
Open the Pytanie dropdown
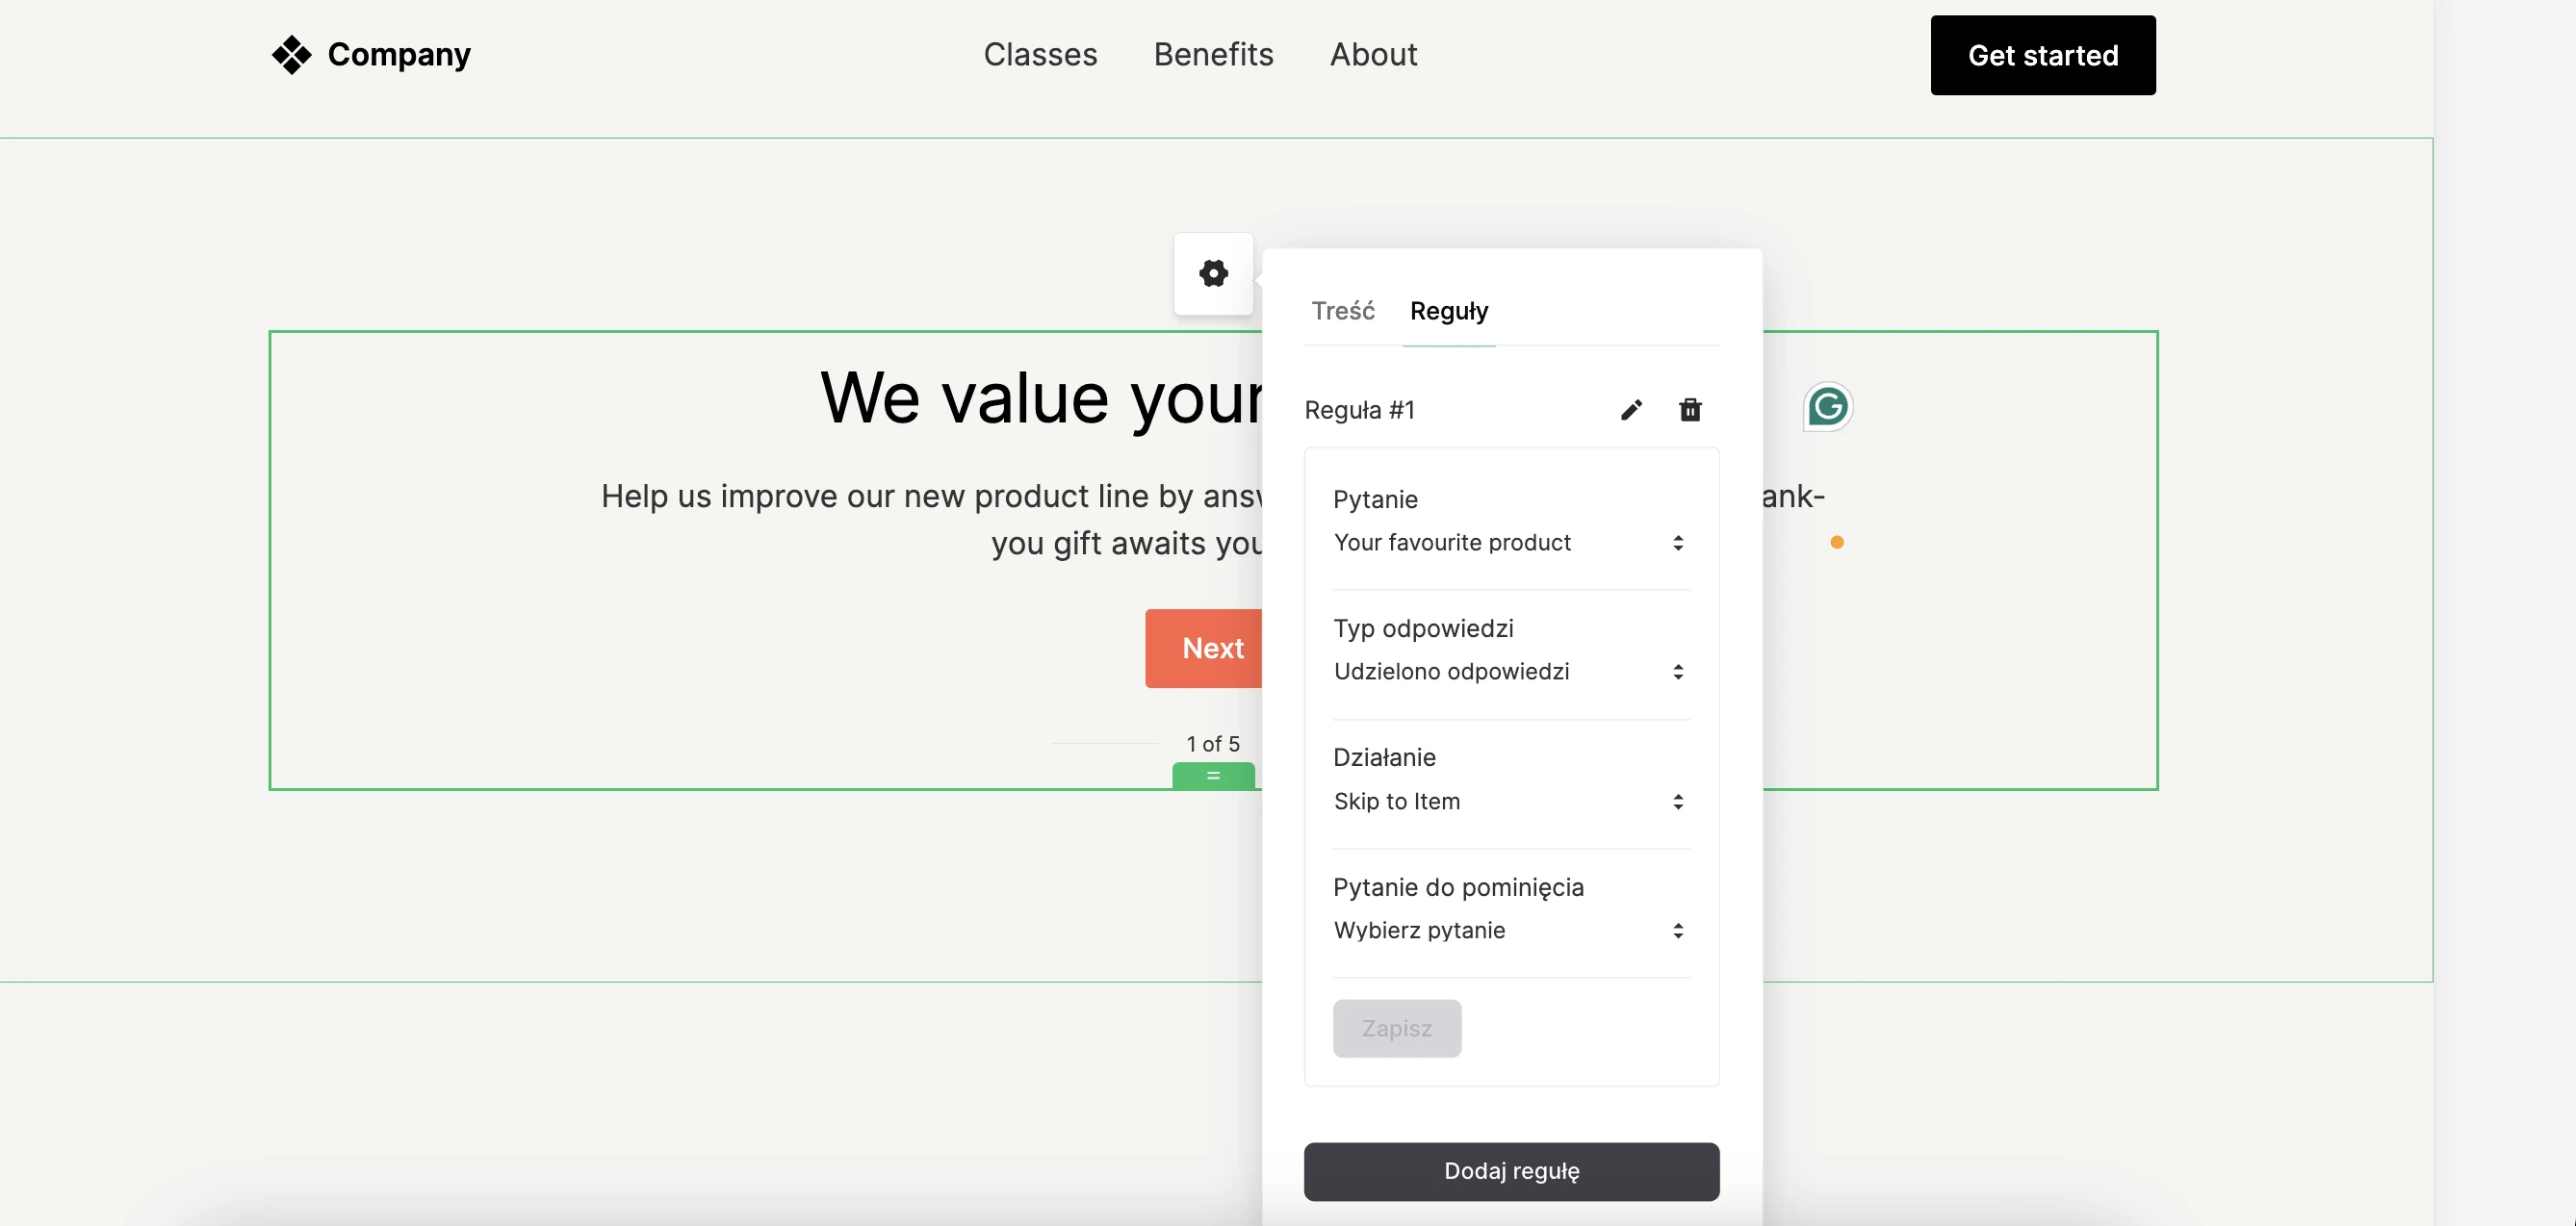coord(1510,543)
